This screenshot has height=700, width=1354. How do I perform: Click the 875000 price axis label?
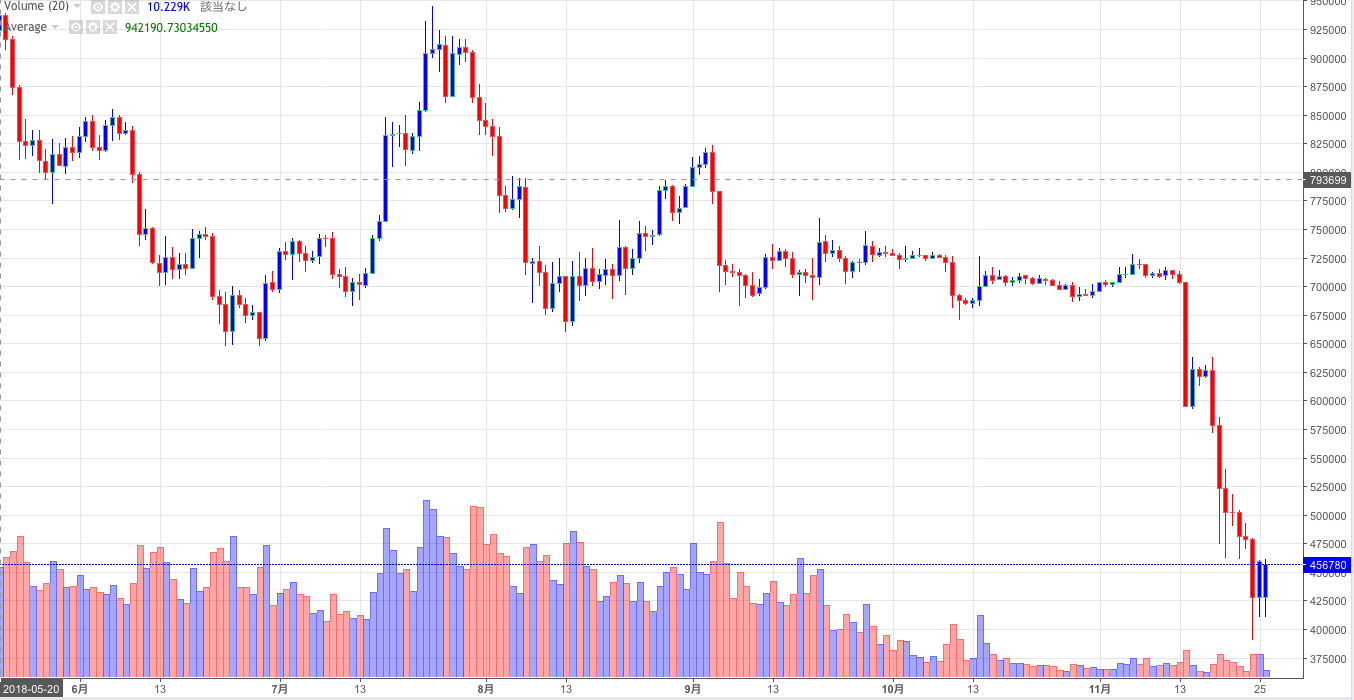pyautogui.click(x=1329, y=87)
